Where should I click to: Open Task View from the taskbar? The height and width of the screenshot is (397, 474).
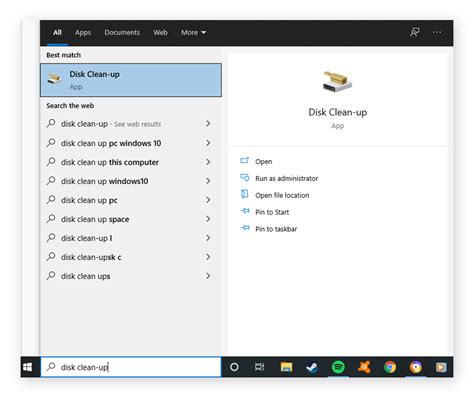(260, 367)
